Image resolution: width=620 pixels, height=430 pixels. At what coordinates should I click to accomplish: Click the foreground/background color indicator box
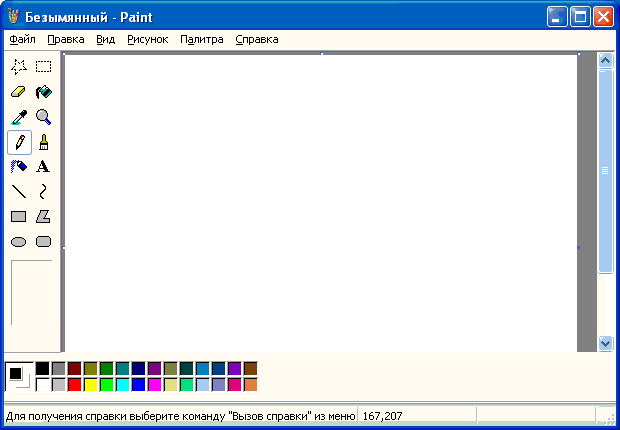click(19, 377)
